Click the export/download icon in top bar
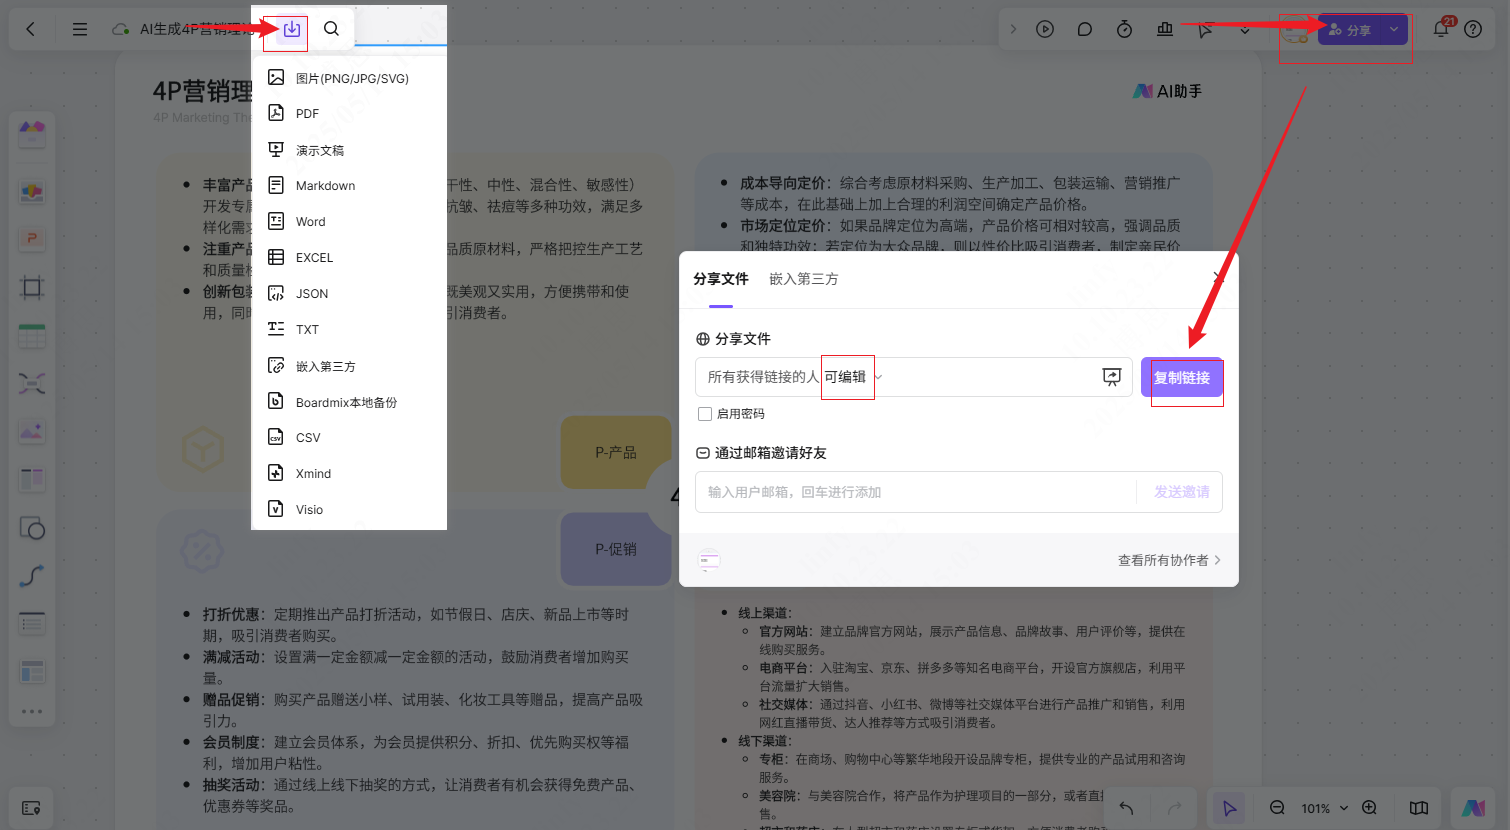Viewport: 1510px width, 830px height. (291, 29)
